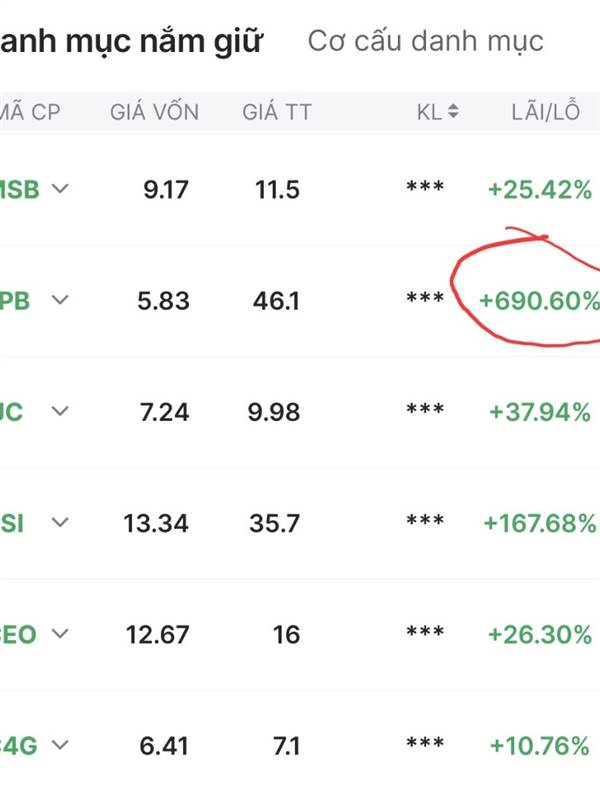Open the chevron in the 6.41 cost row
Viewport: 600px width, 800px height.
click(60, 744)
